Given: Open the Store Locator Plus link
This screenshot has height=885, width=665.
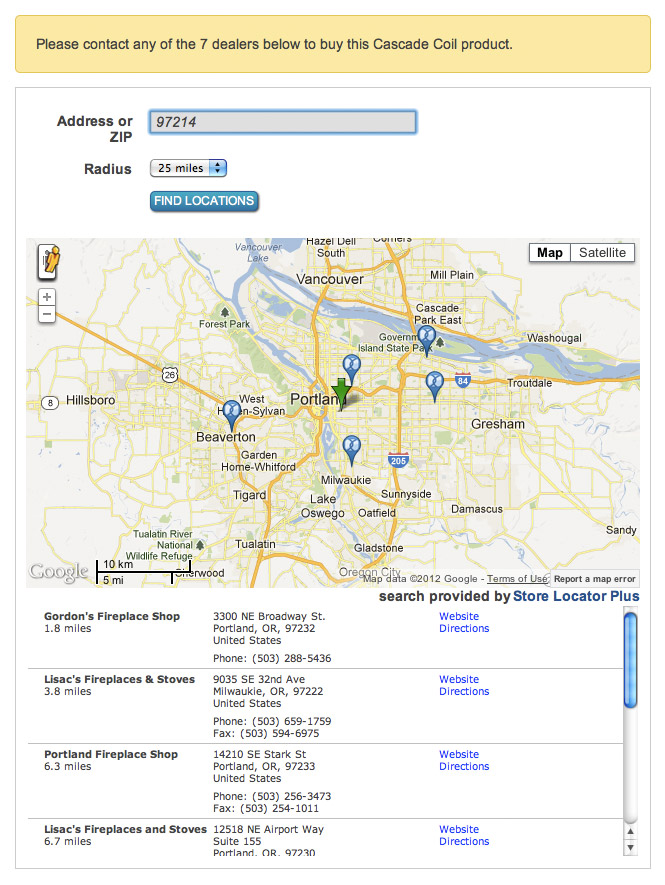Looking at the screenshot, I should click(576, 597).
